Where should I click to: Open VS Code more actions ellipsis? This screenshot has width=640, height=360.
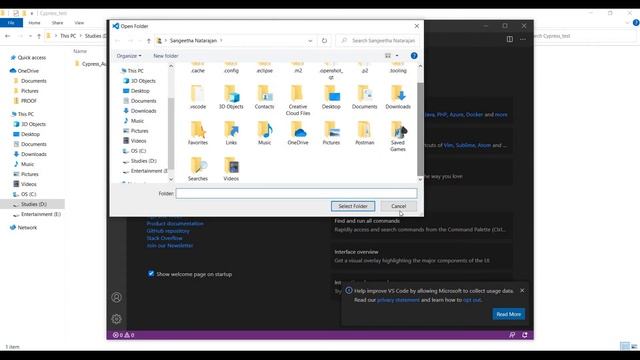523,39
